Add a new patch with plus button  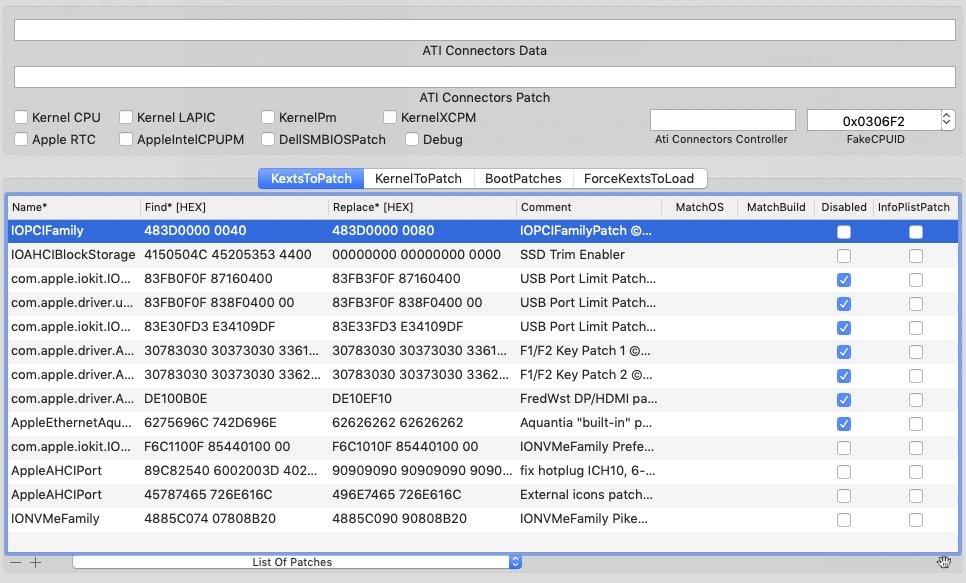[36, 562]
